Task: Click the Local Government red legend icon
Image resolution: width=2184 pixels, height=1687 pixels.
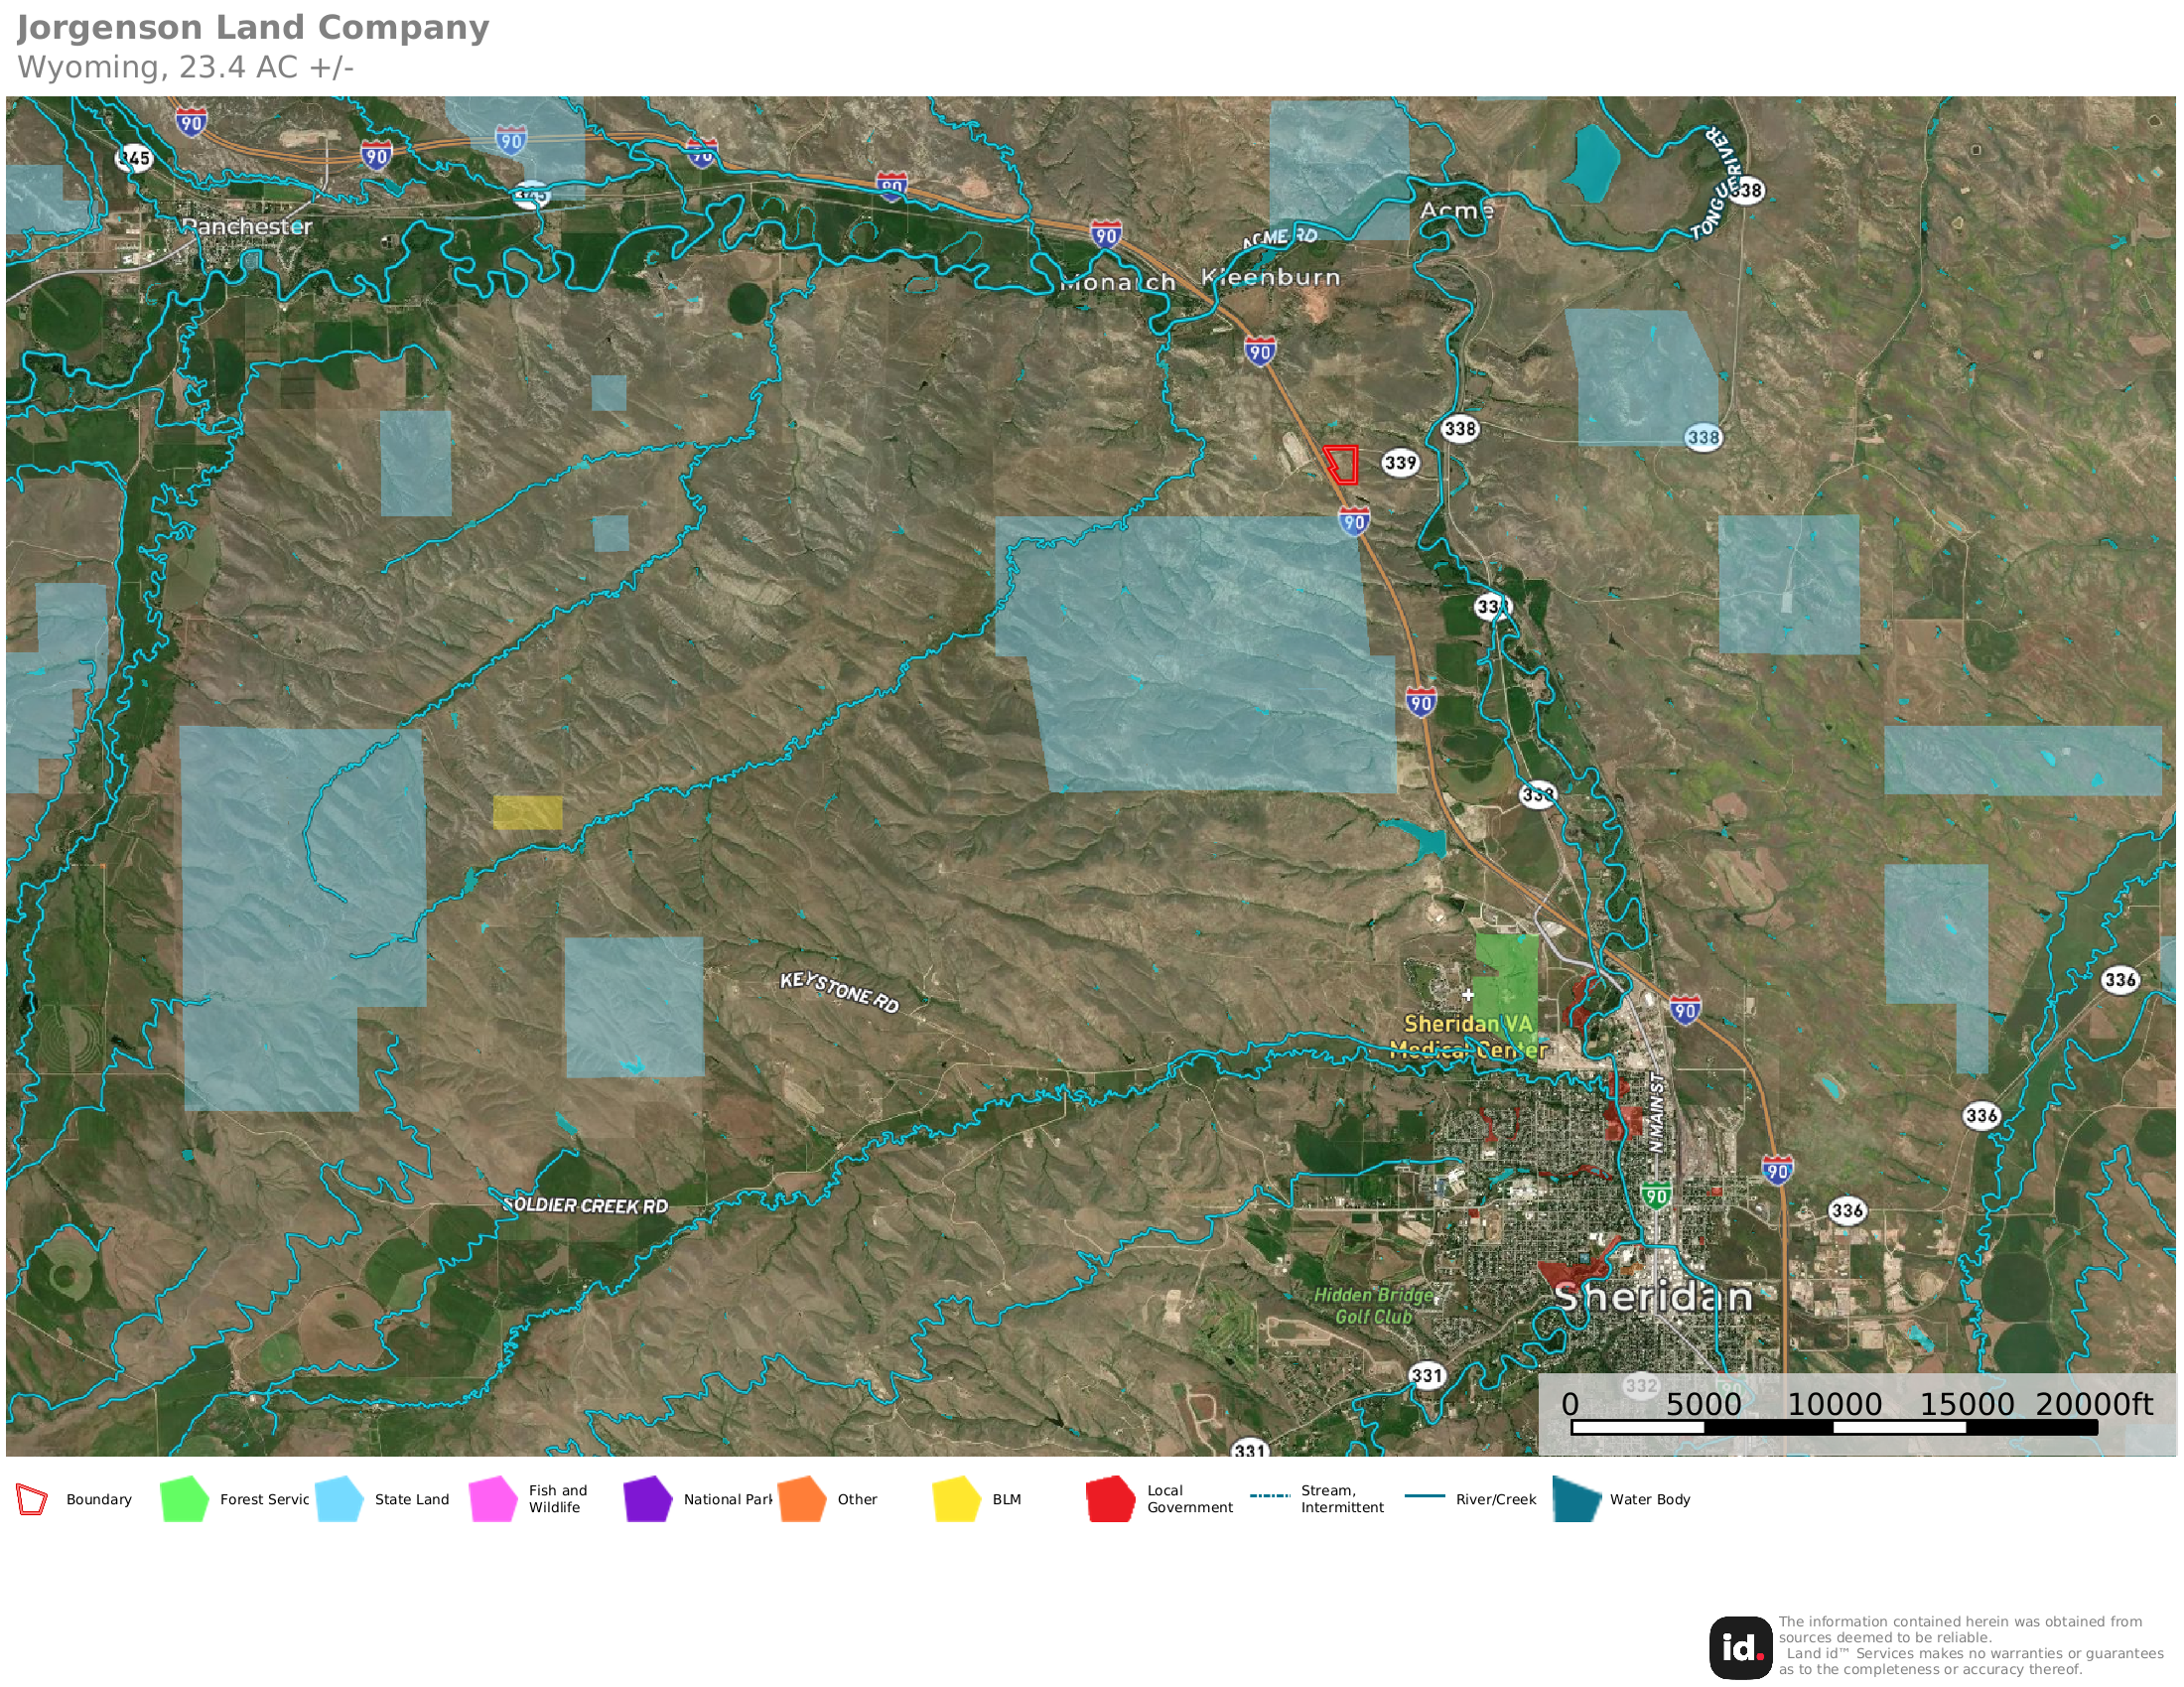Action: click(1110, 1499)
